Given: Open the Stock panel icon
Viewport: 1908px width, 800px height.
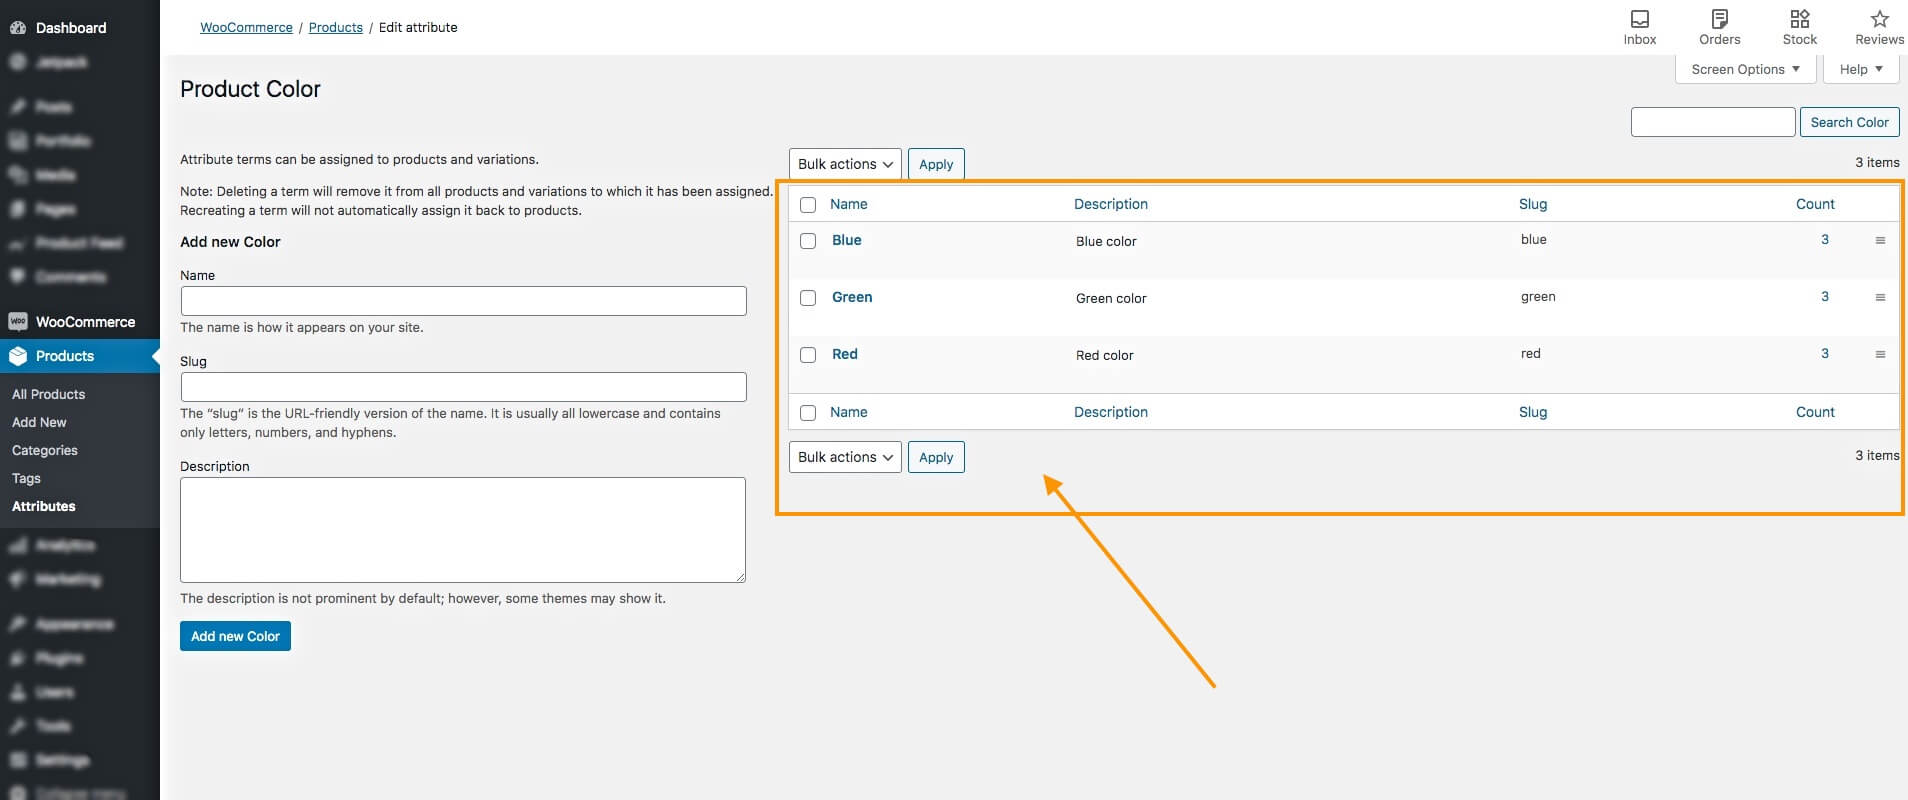Looking at the screenshot, I should [x=1799, y=19].
